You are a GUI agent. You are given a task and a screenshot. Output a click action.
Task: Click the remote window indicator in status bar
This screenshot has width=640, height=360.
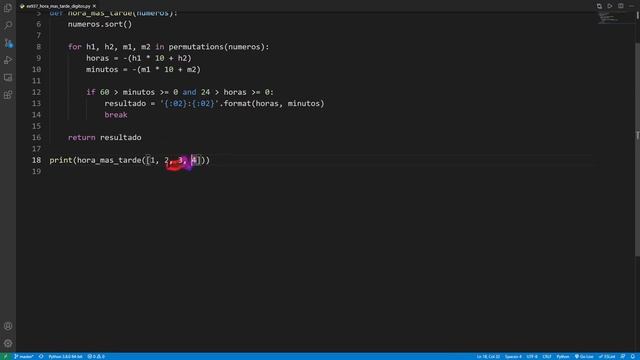(x=5, y=356)
